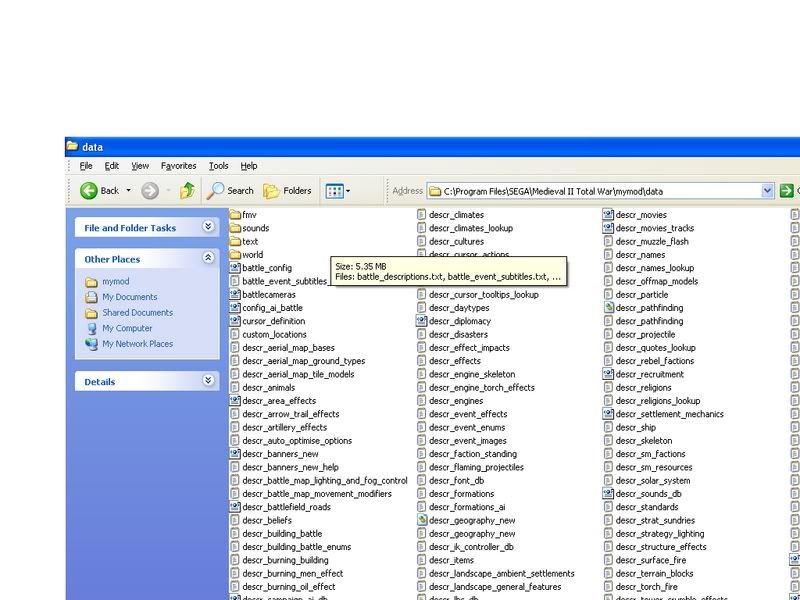Click the descr_beliefs file icon
800x600 pixels.
coord(235,520)
